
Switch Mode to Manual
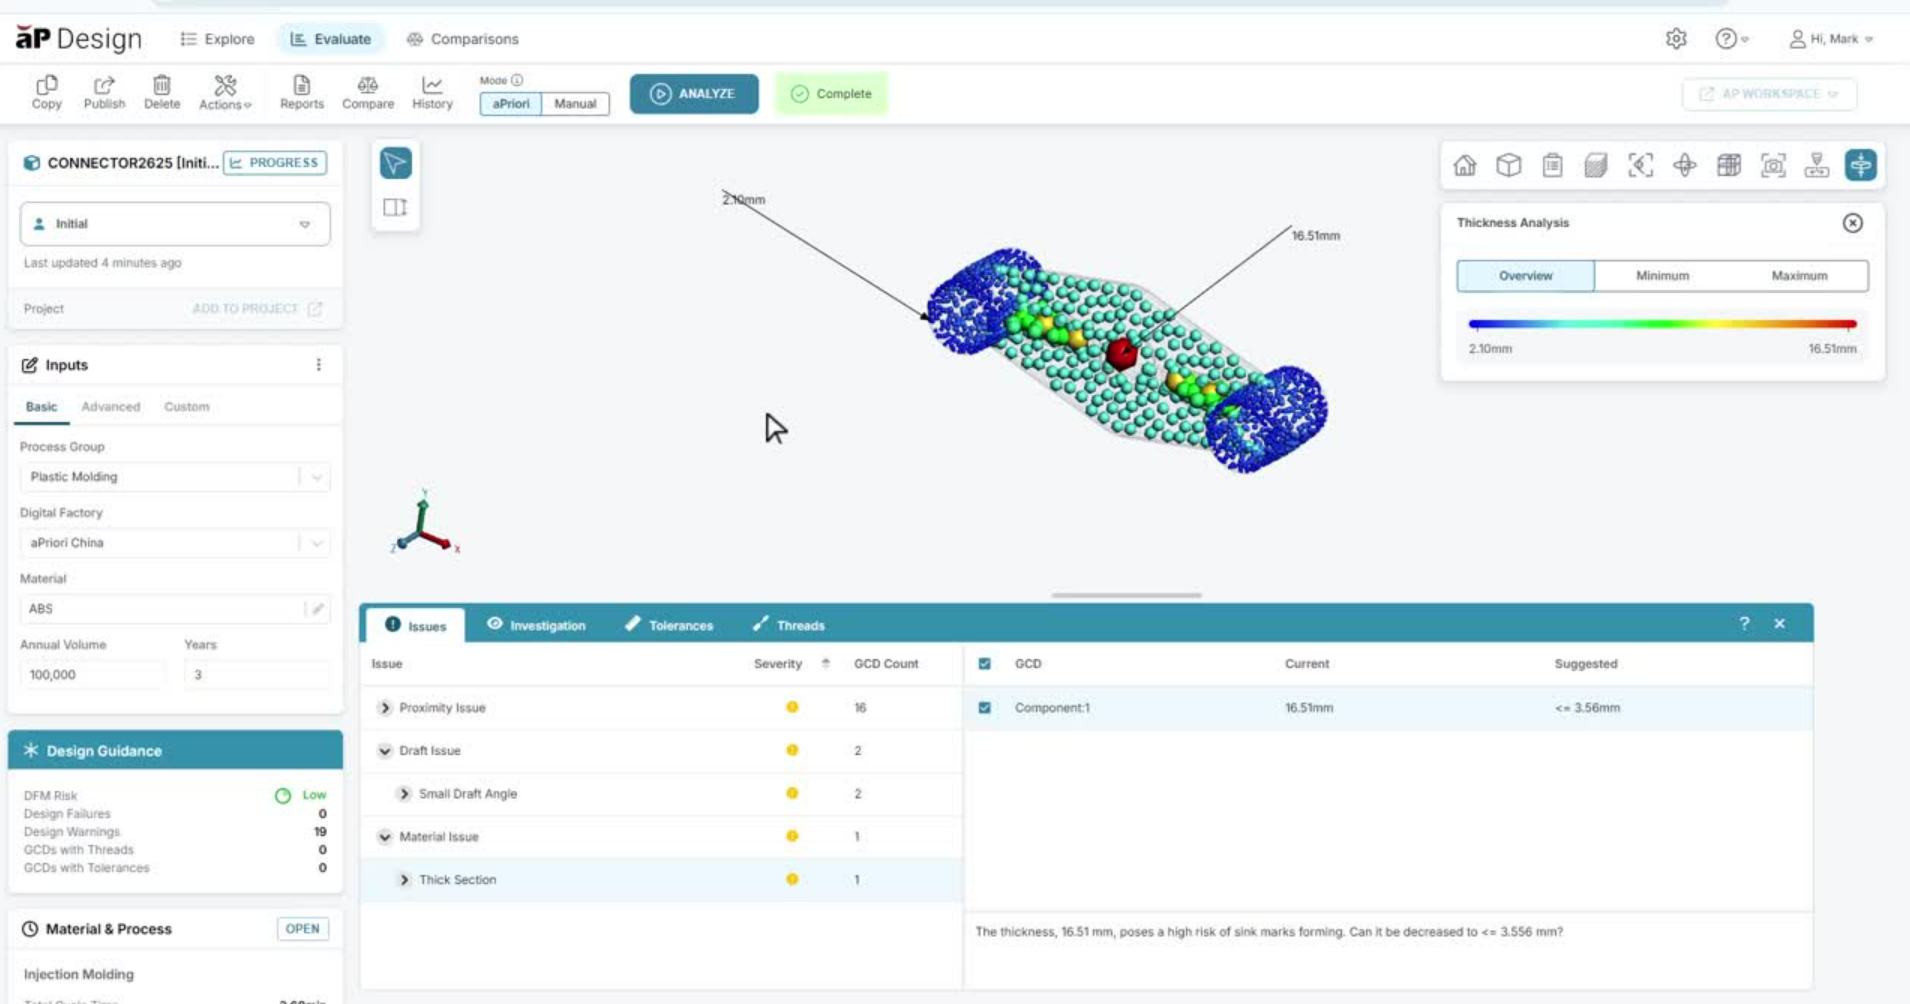click(575, 104)
